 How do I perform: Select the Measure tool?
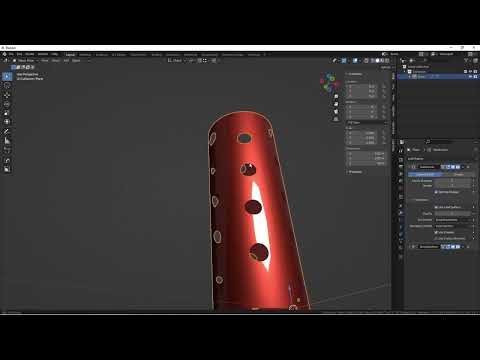[x=7, y=141]
